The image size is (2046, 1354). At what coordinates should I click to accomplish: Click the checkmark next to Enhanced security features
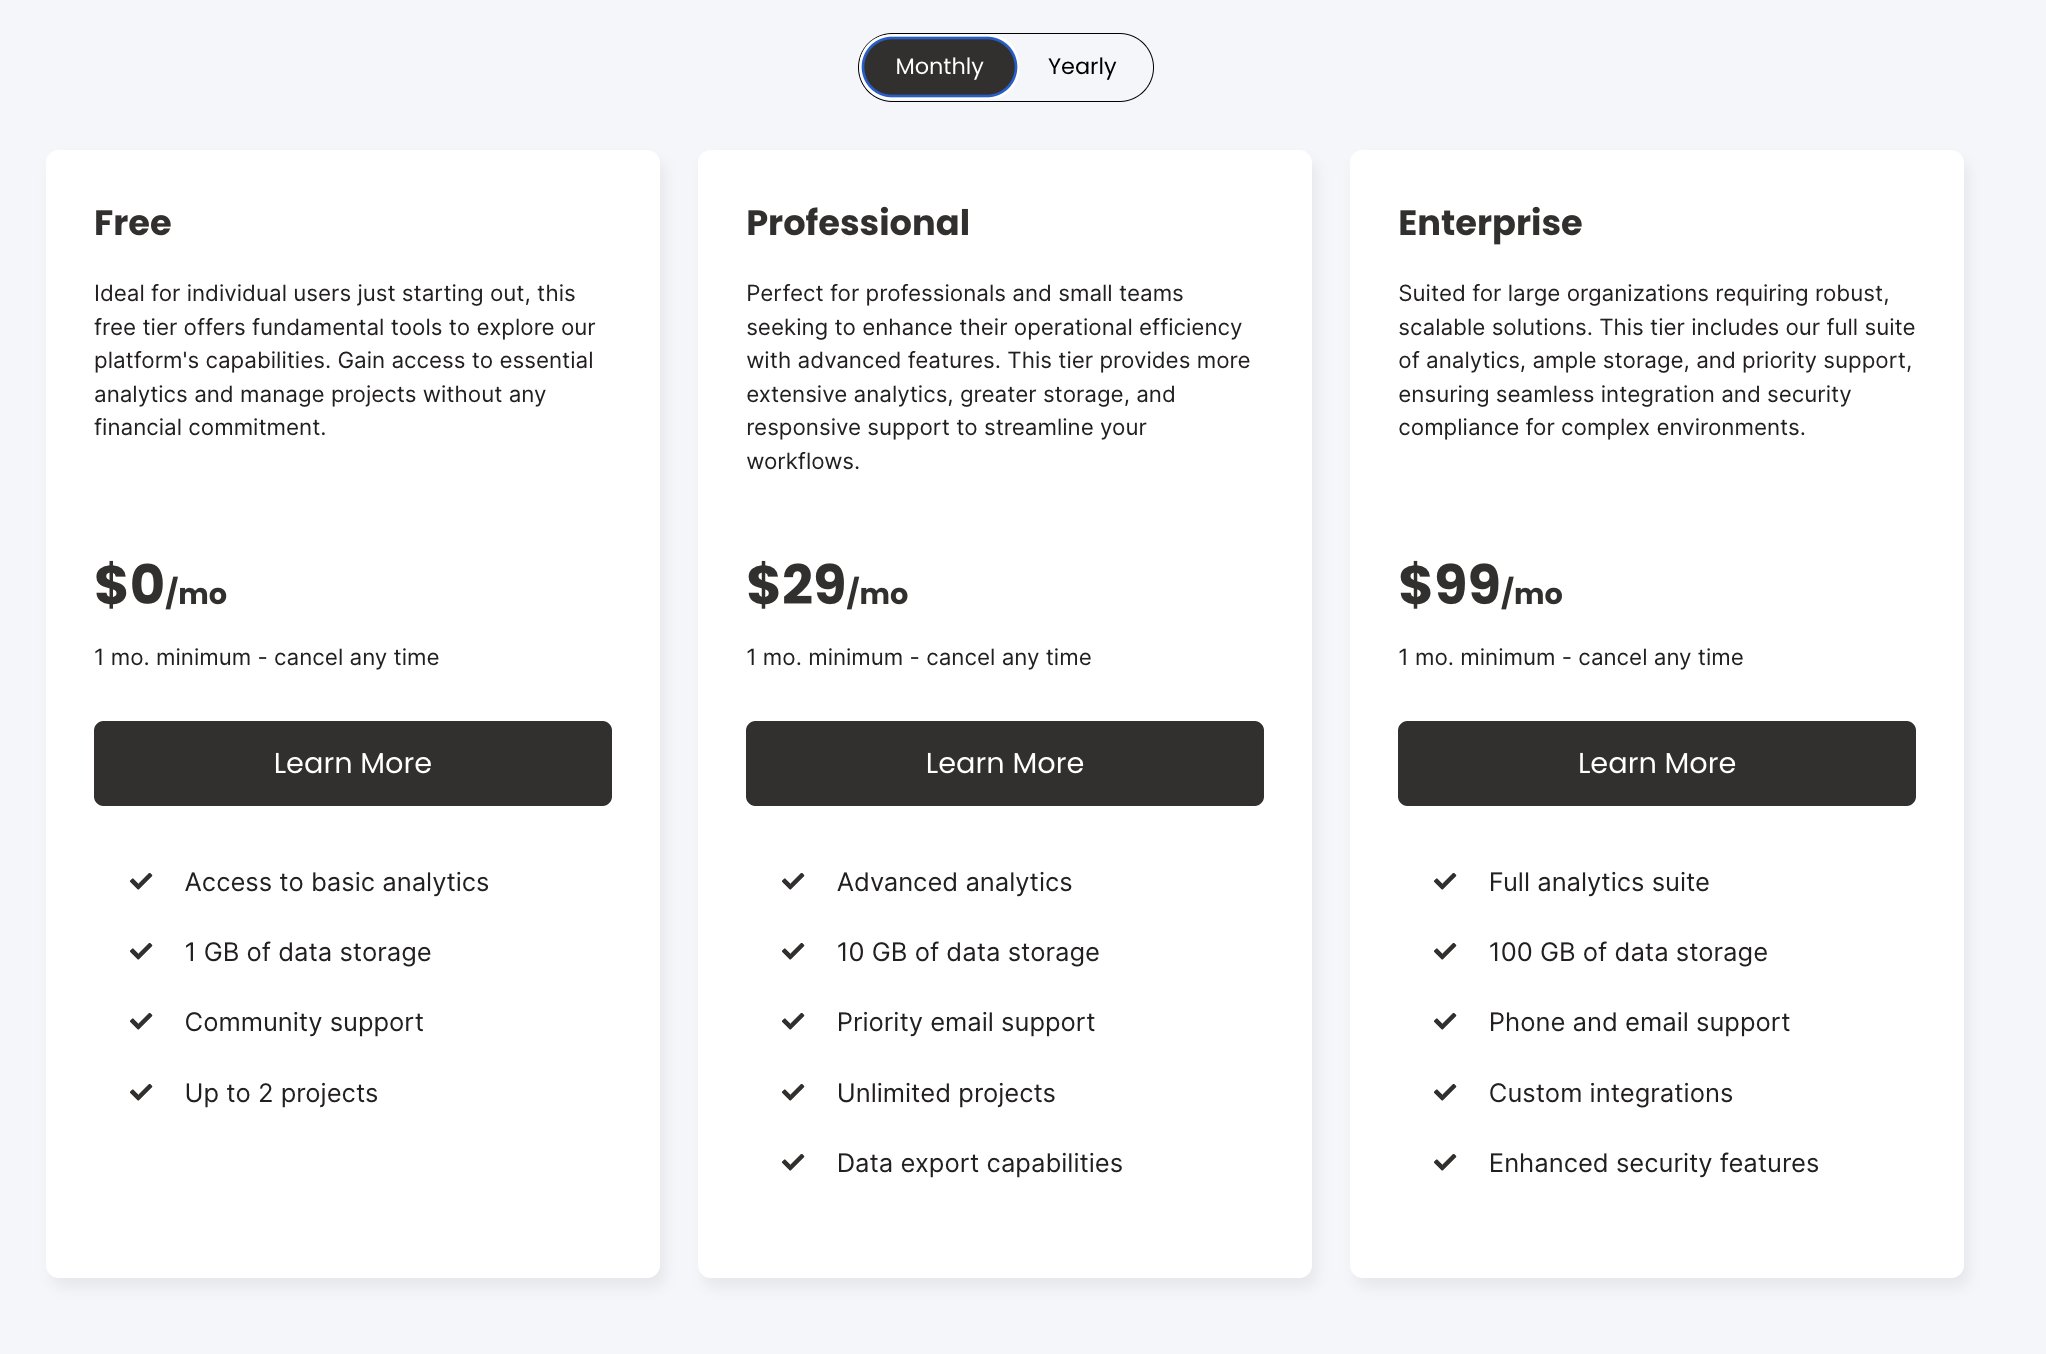coord(1445,1162)
